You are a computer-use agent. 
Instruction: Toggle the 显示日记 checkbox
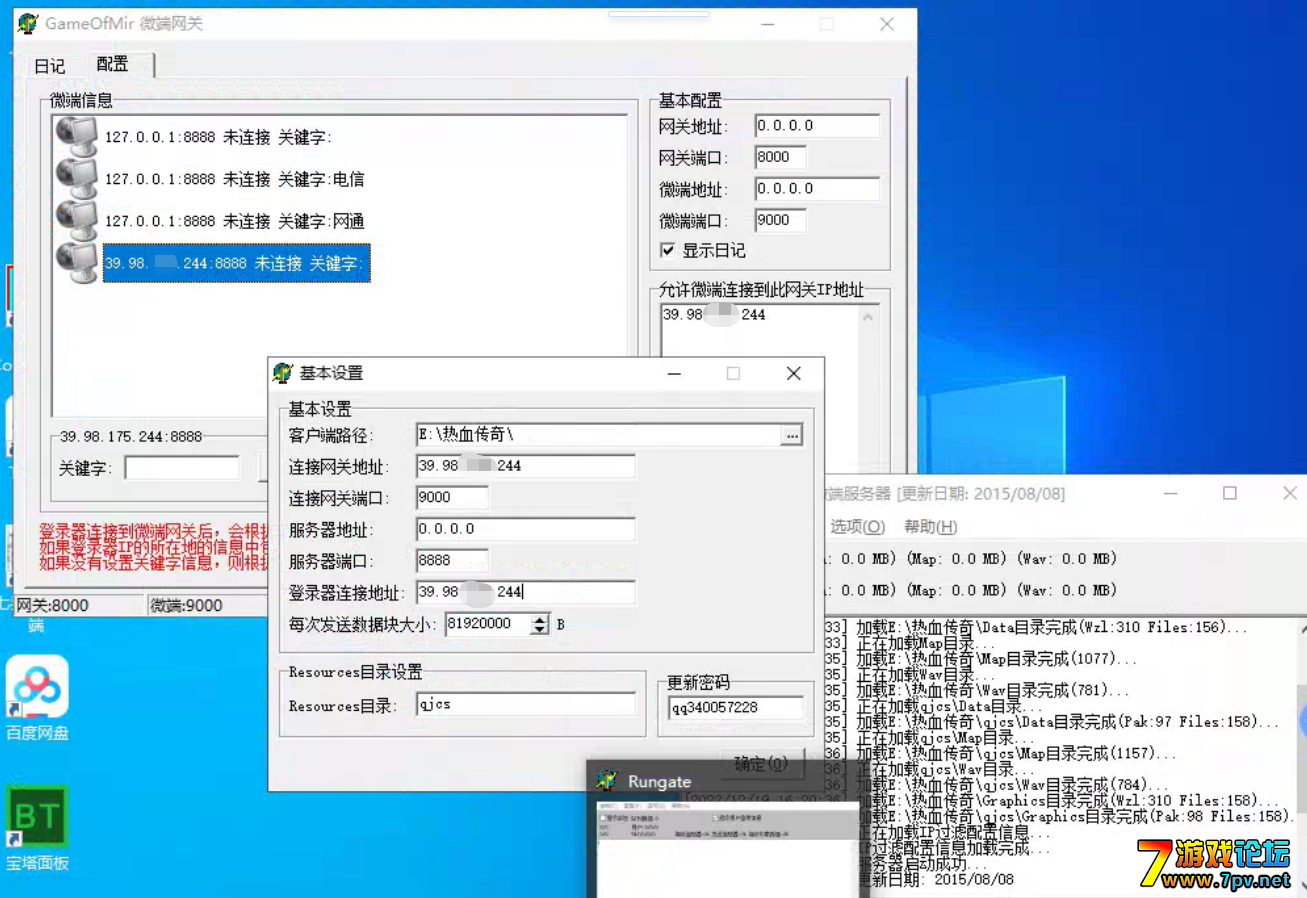tap(668, 250)
